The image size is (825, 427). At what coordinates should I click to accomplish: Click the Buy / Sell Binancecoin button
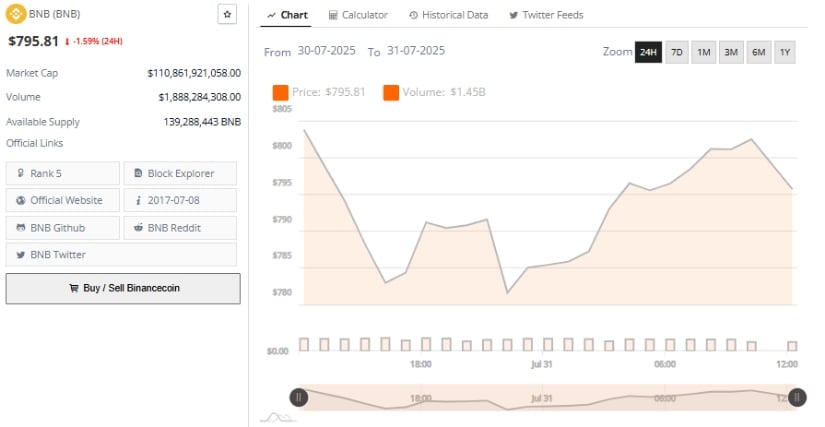click(x=123, y=288)
